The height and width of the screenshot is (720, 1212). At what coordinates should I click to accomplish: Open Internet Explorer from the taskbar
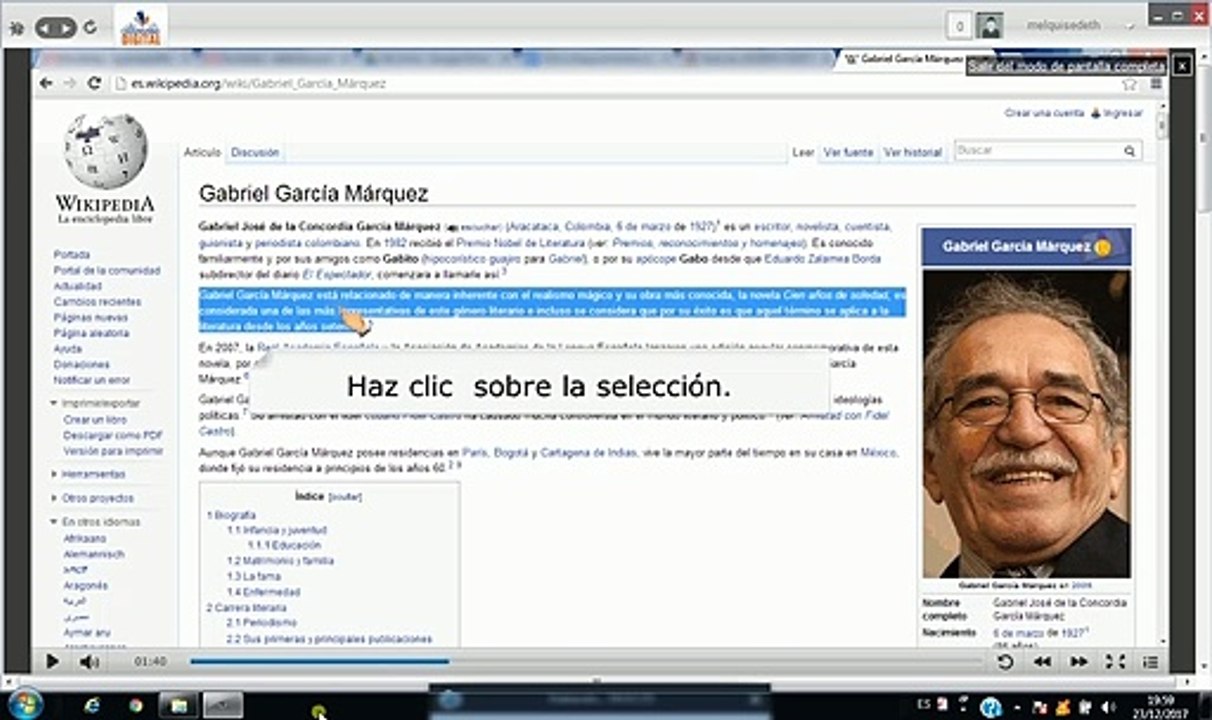(x=92, y=705)
